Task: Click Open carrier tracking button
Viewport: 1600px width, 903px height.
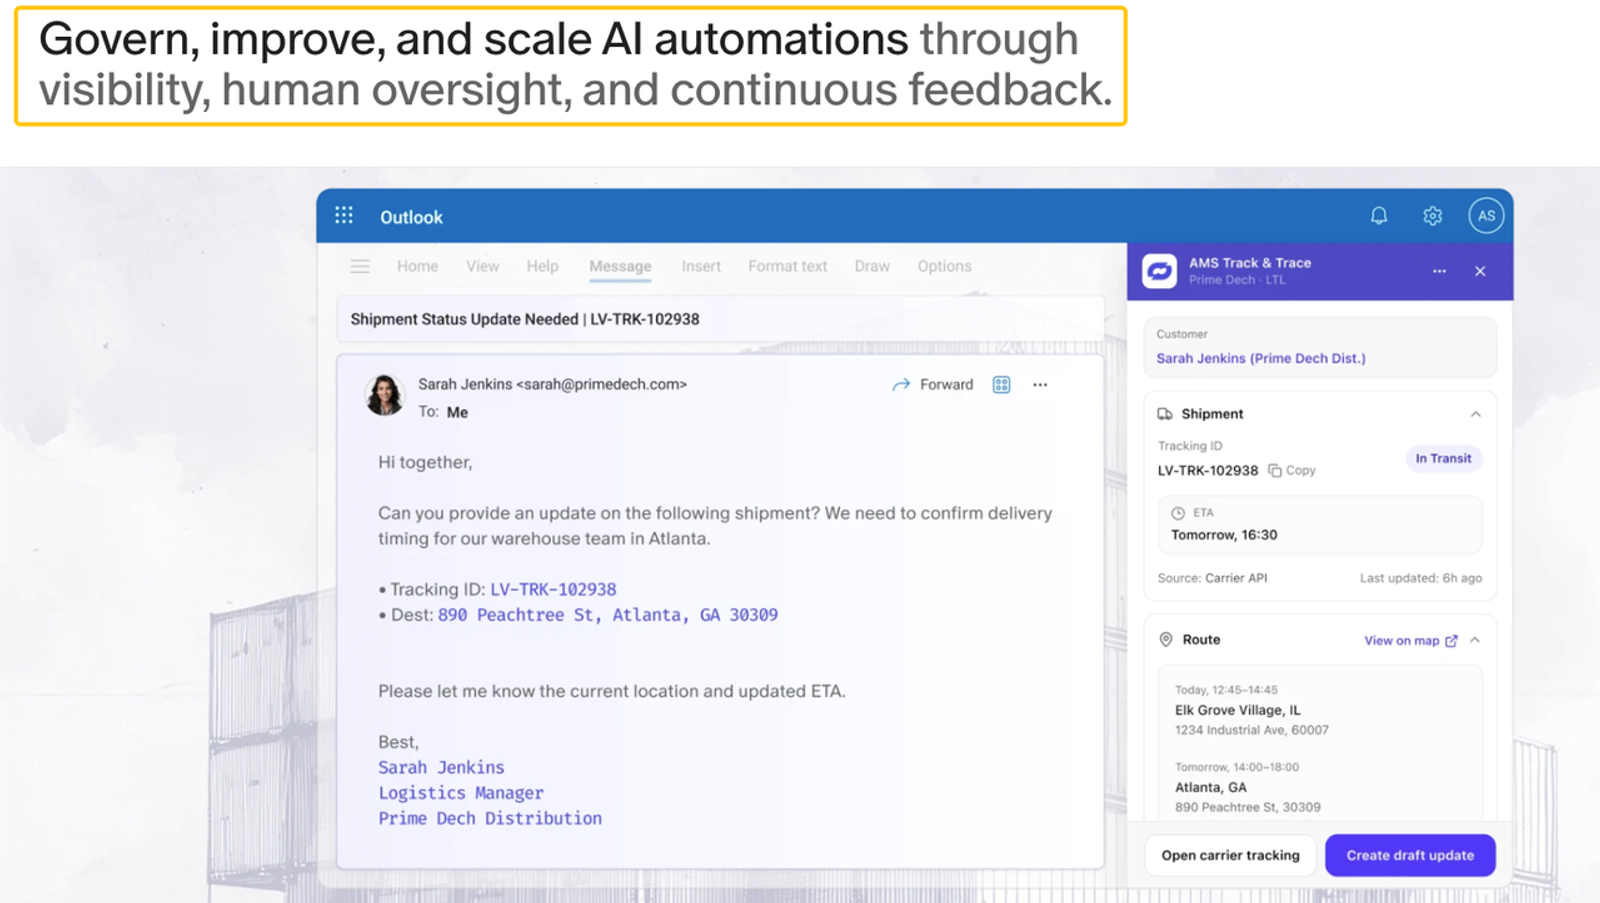Action: tap(1230, 855)
